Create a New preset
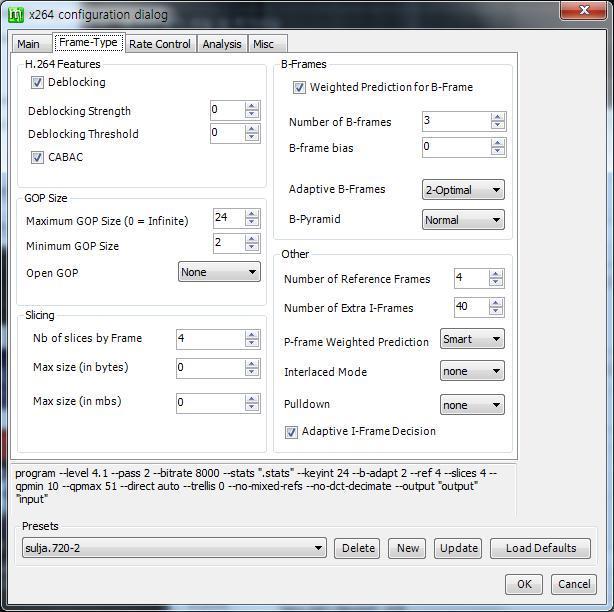Viewport: 614px width, 612px height. pos(407,548)
